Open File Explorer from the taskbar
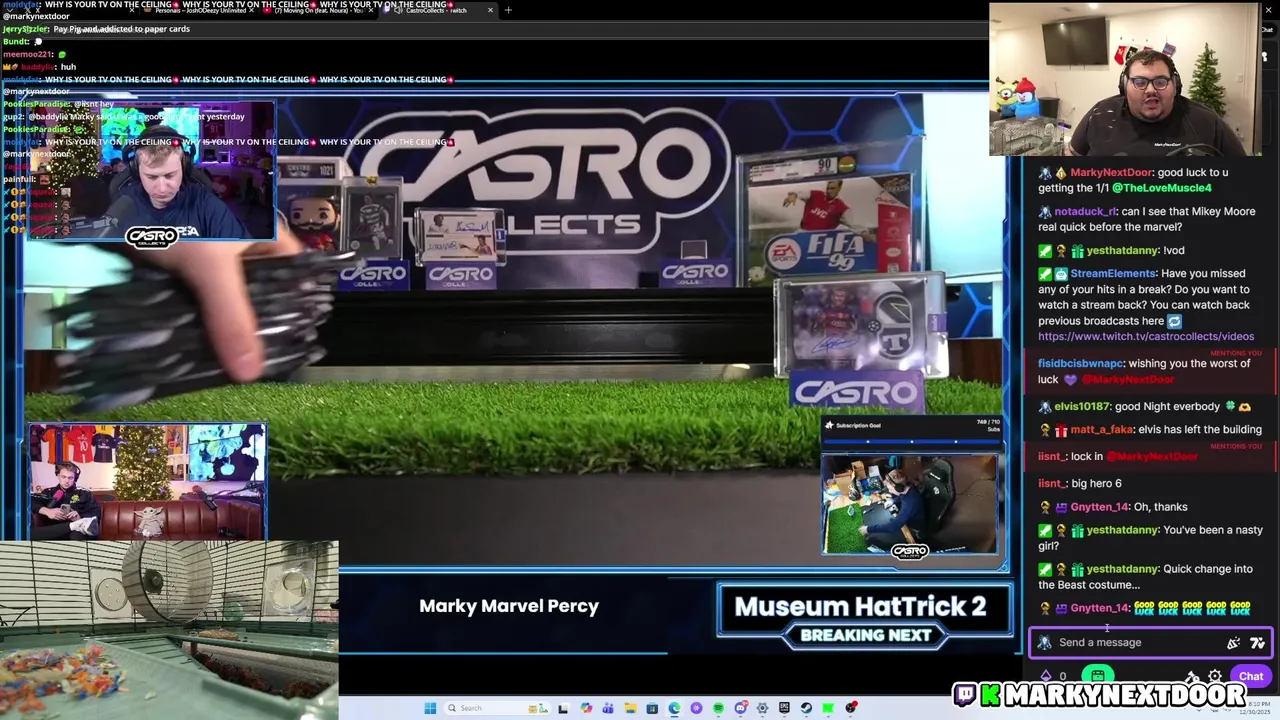This screenshot has height=720, width=1280. coord(630,708)
